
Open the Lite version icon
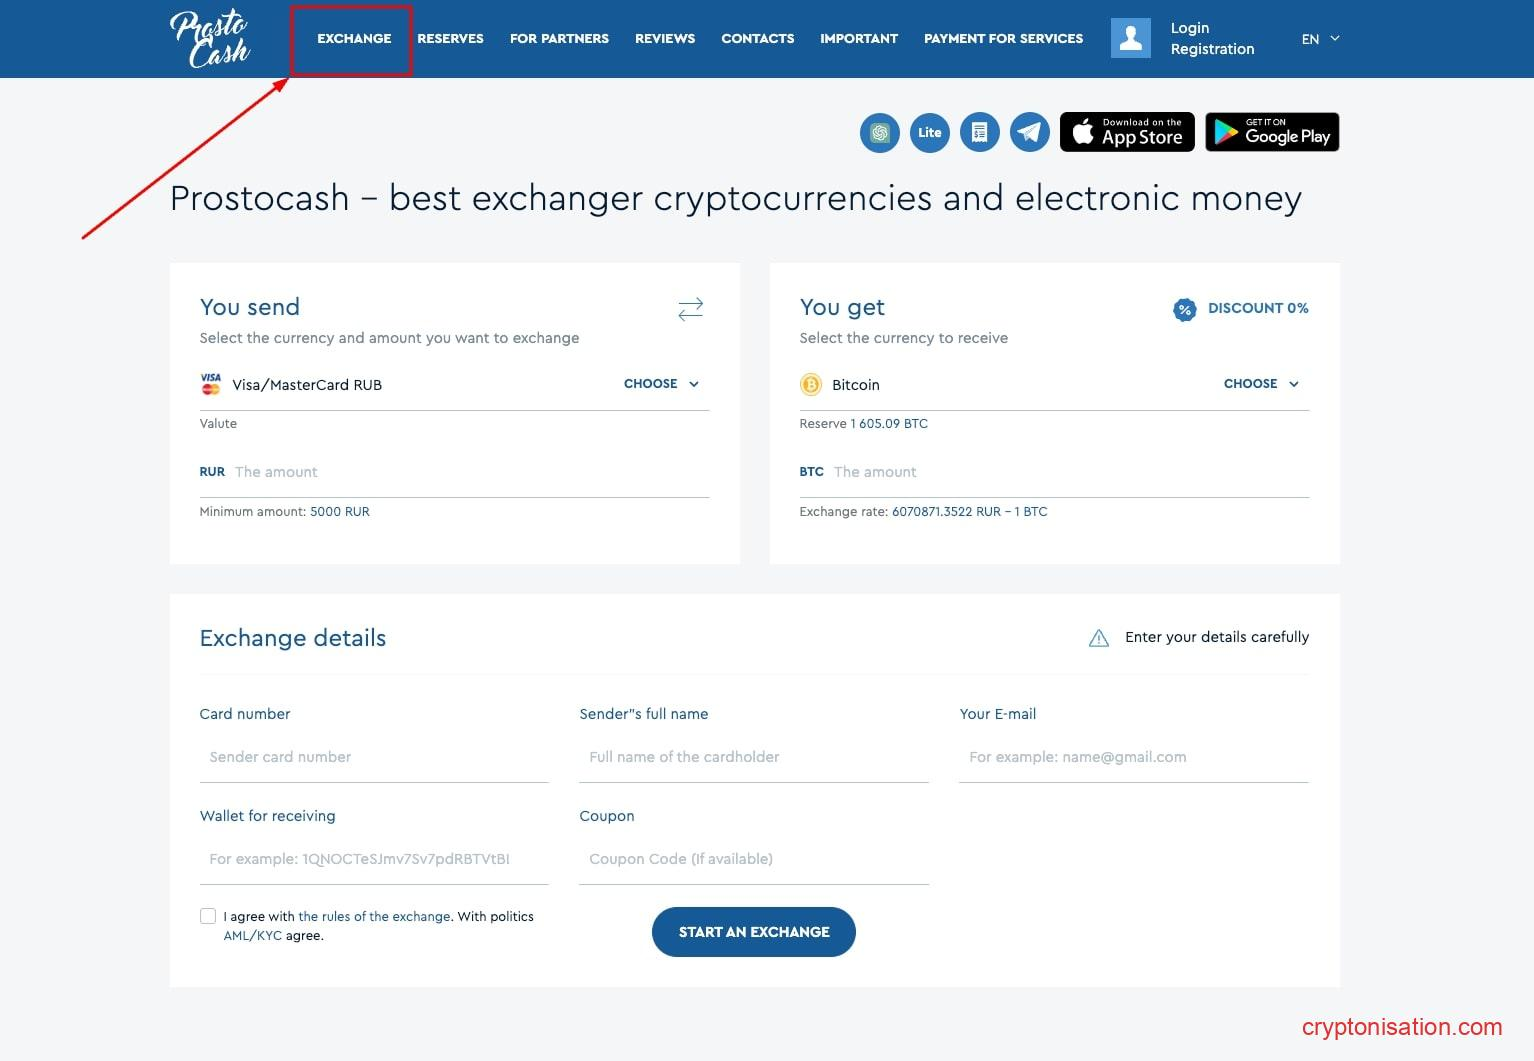click(x=930, y=132)
